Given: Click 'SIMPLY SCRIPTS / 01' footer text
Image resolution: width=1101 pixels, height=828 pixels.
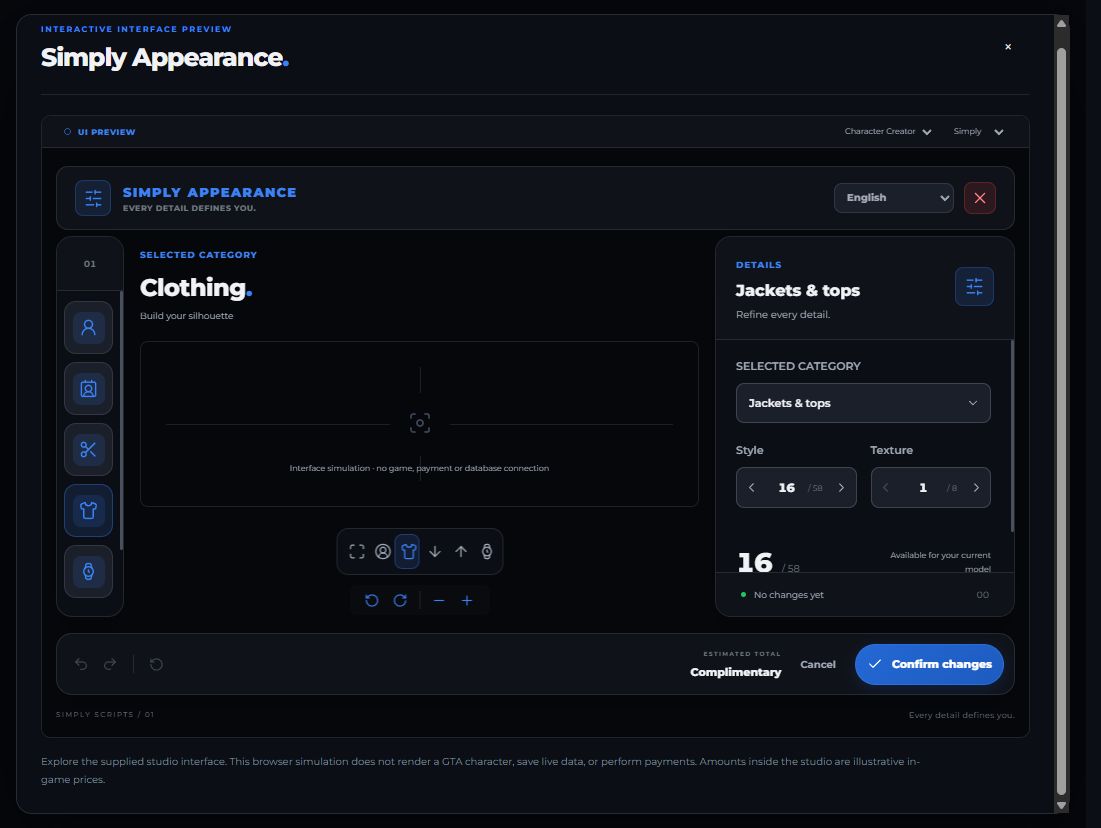Looking at the screenshot, I should [x=105, y=714].
